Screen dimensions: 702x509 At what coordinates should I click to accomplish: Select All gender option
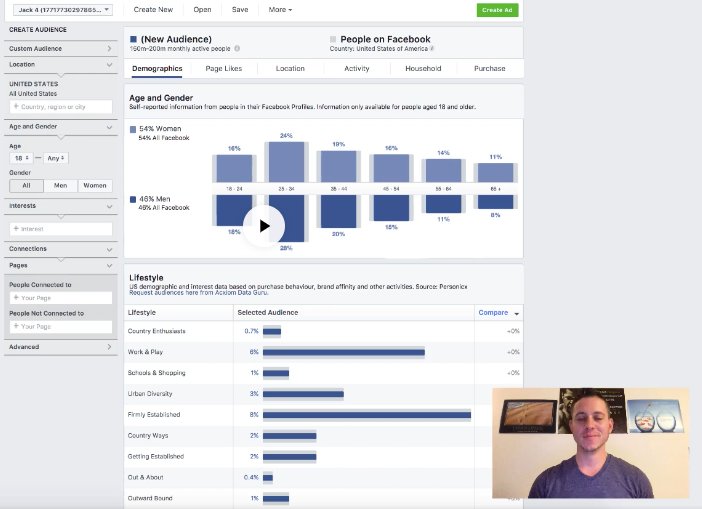point(26,185)
